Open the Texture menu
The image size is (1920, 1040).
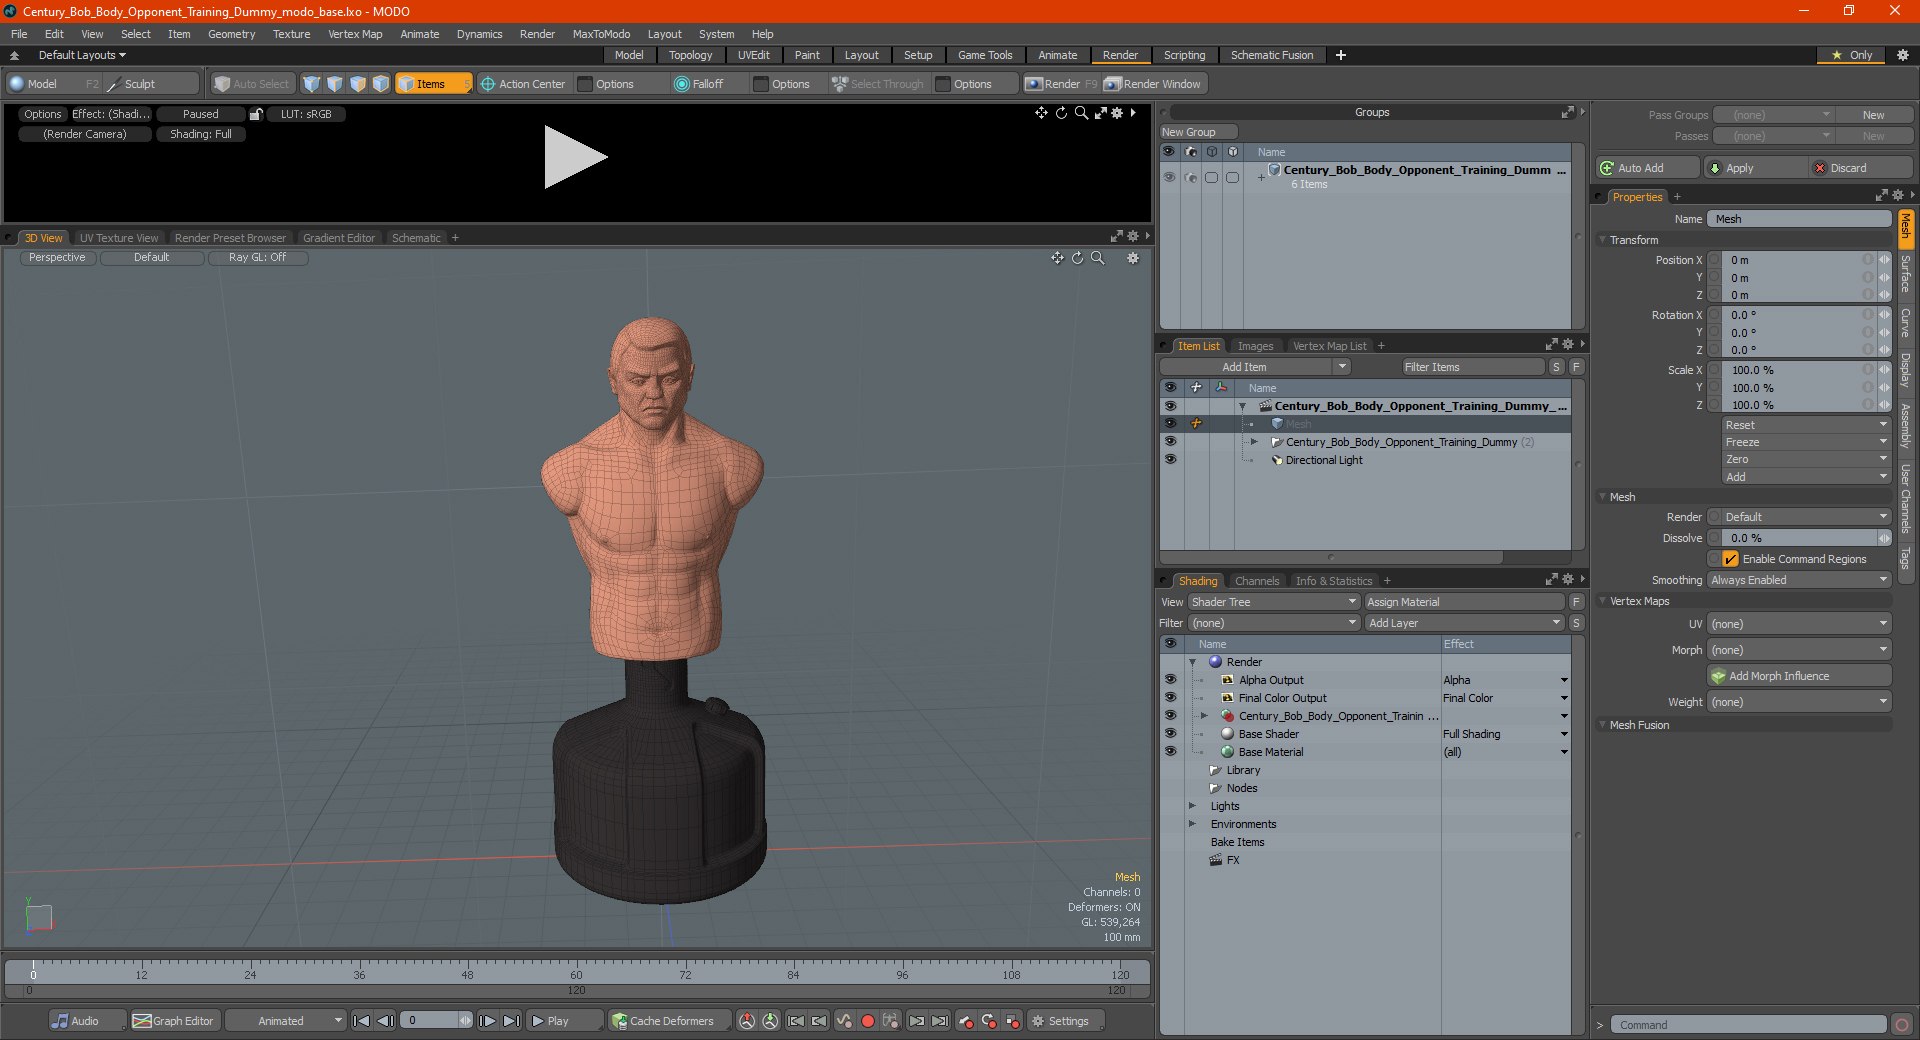pos(291,34)
